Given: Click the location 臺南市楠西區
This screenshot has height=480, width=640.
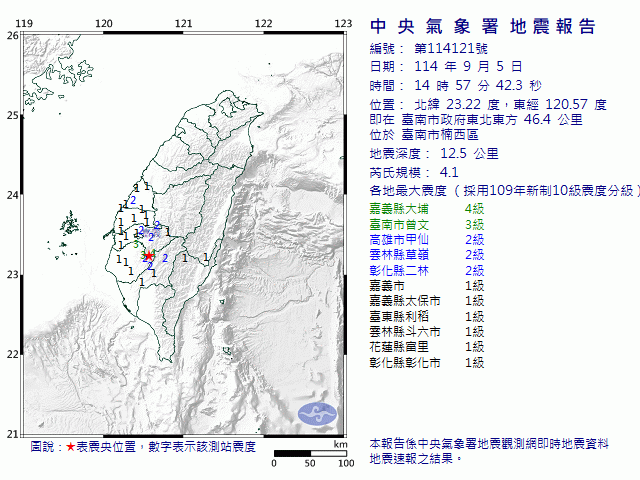Looking at the screenshot, I should [440, 135].
